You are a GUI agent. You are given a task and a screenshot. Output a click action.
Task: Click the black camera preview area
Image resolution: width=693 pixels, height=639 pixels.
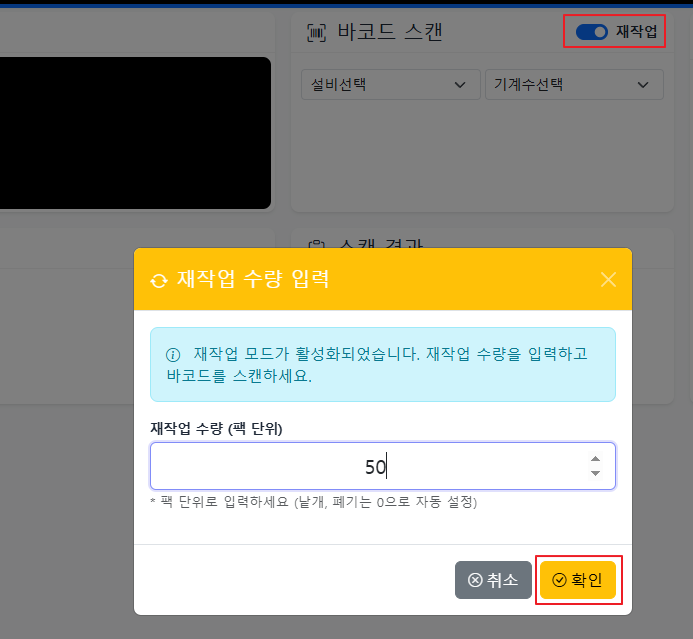(135, 133)
